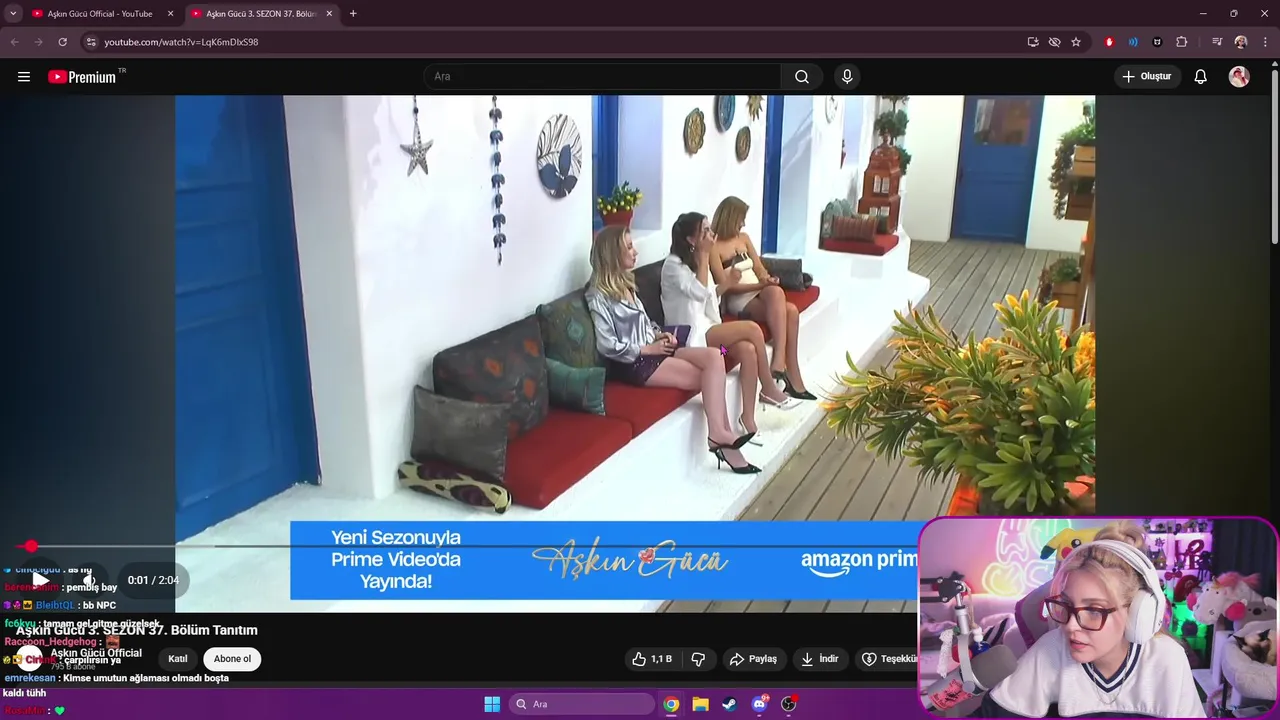Open the Aşkın Gücü Official channel avatar

click(x=29, y=658)
